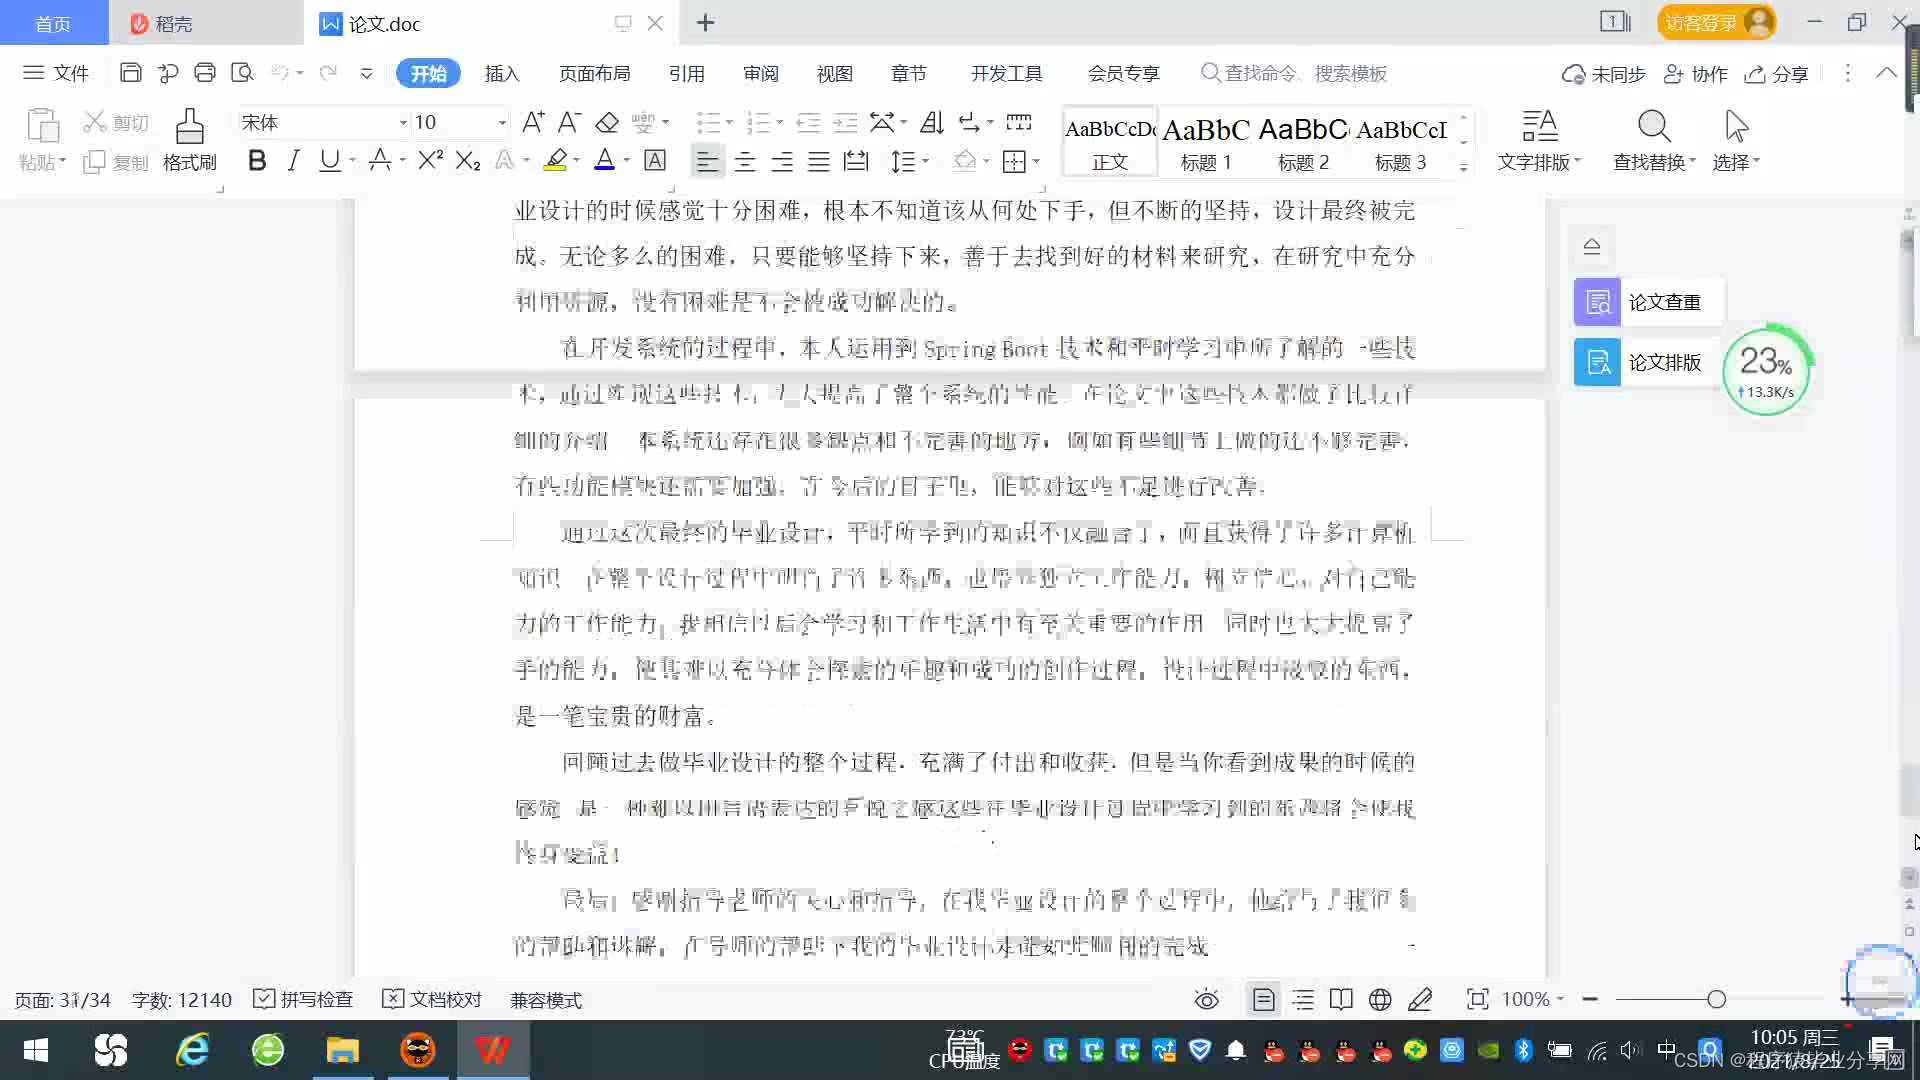The width and height of the screenshot is (1920, 1080).
Task: Click the 论文查重 button in side panel
Action: click(1648, 302)
